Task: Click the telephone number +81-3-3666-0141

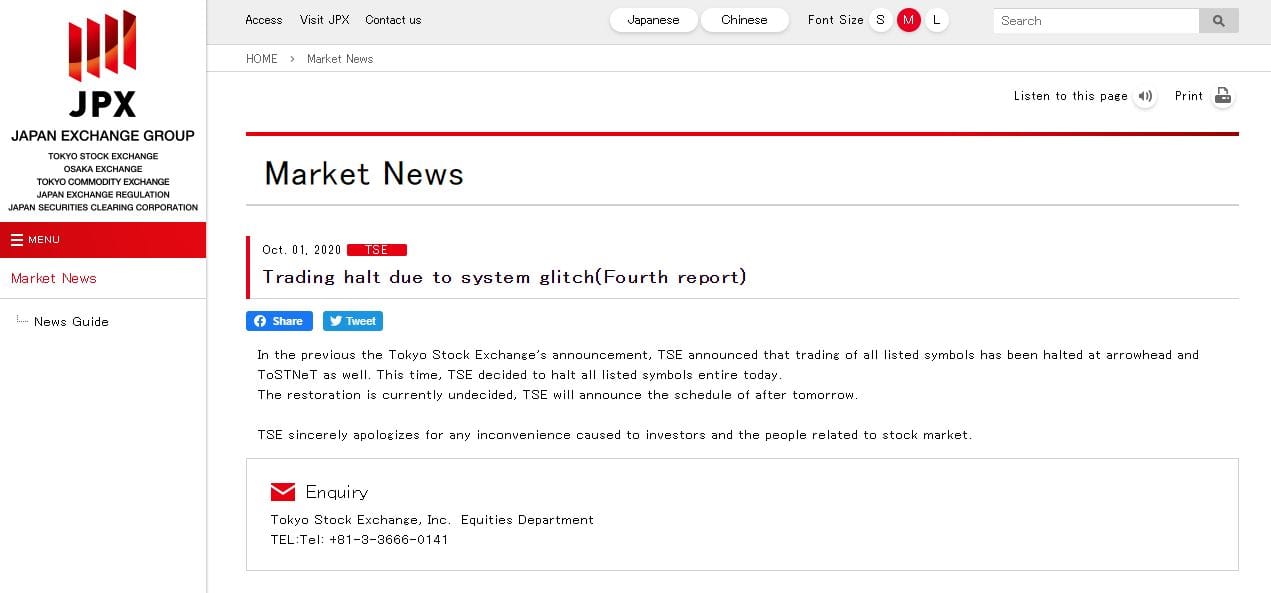Action: click(388, 540)
